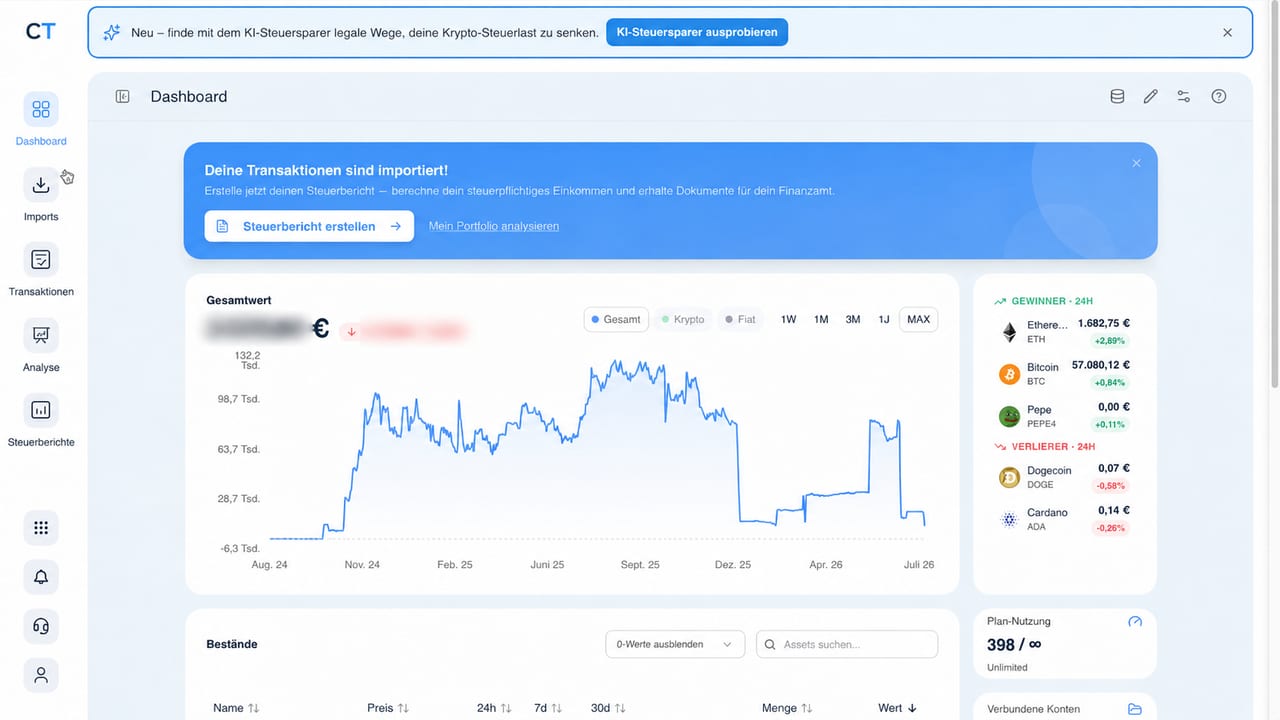The height and width of the screenshot is (720, 1280).
Task: Select the 3M time range
Action: click(853, 320)
